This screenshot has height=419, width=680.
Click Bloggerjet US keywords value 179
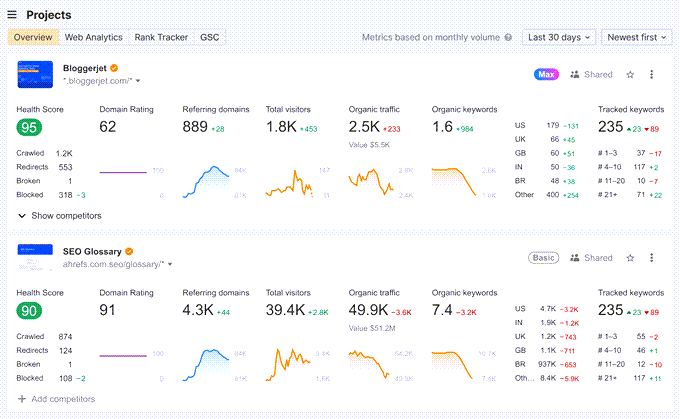point(553,125)
